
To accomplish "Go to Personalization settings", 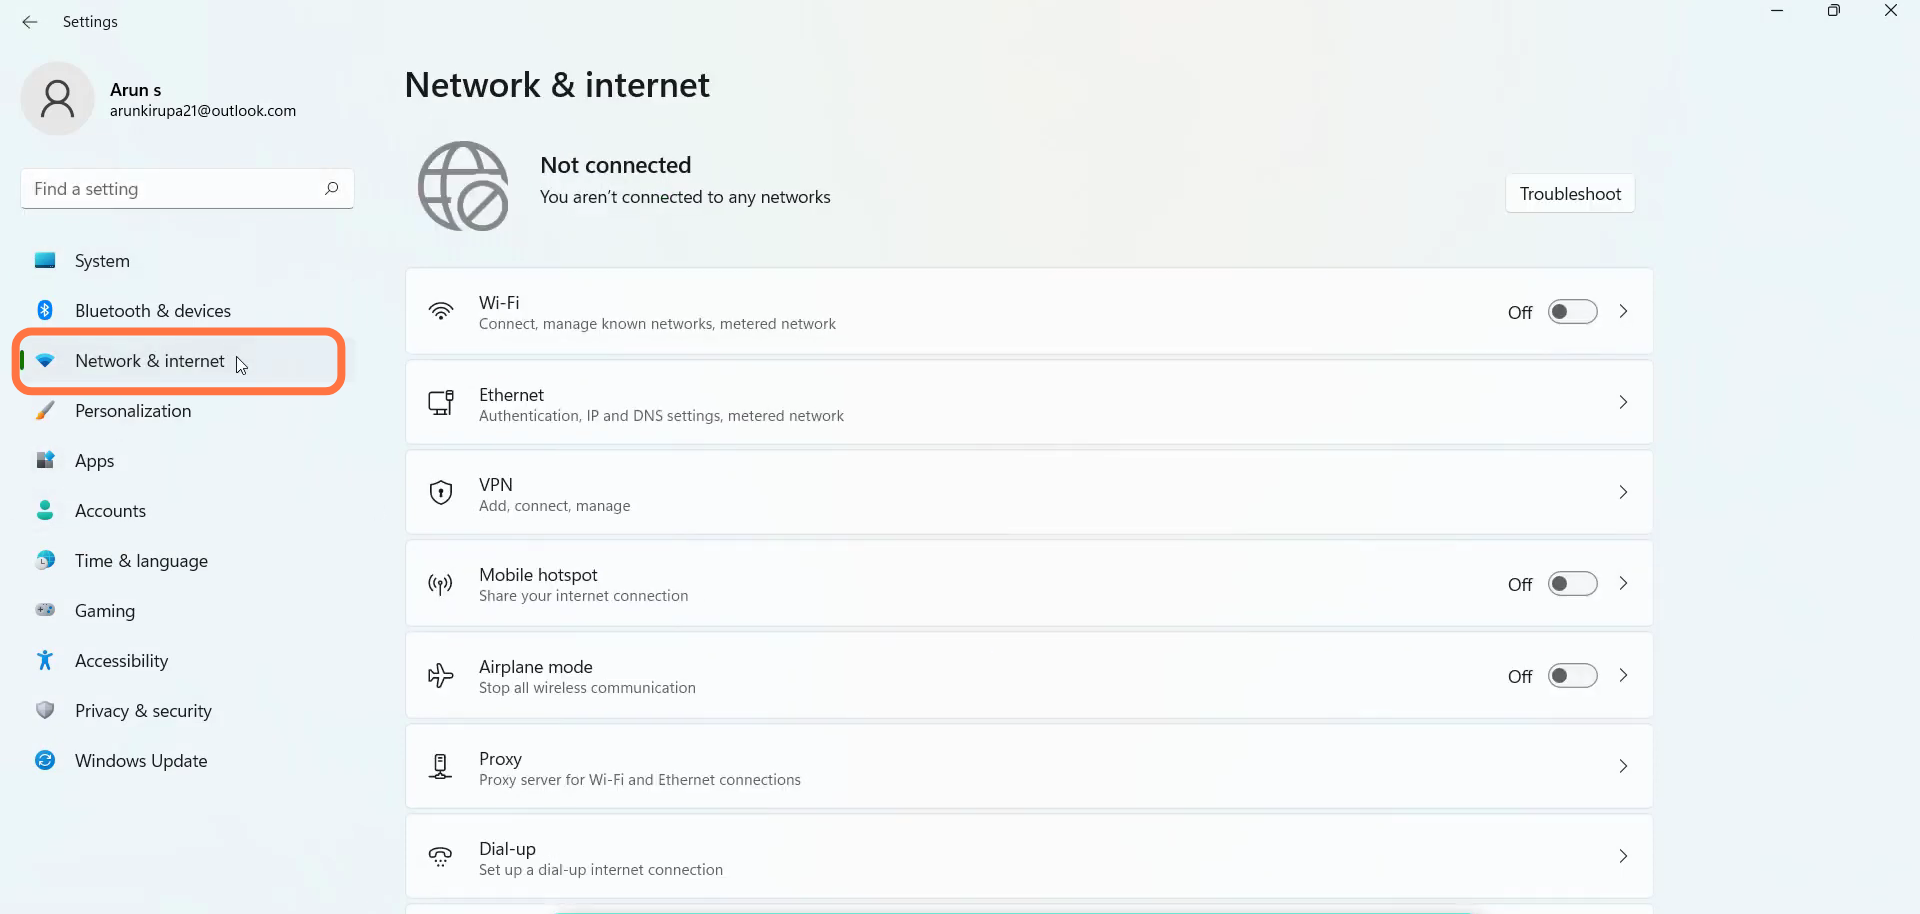I will [x=133, y=411].
